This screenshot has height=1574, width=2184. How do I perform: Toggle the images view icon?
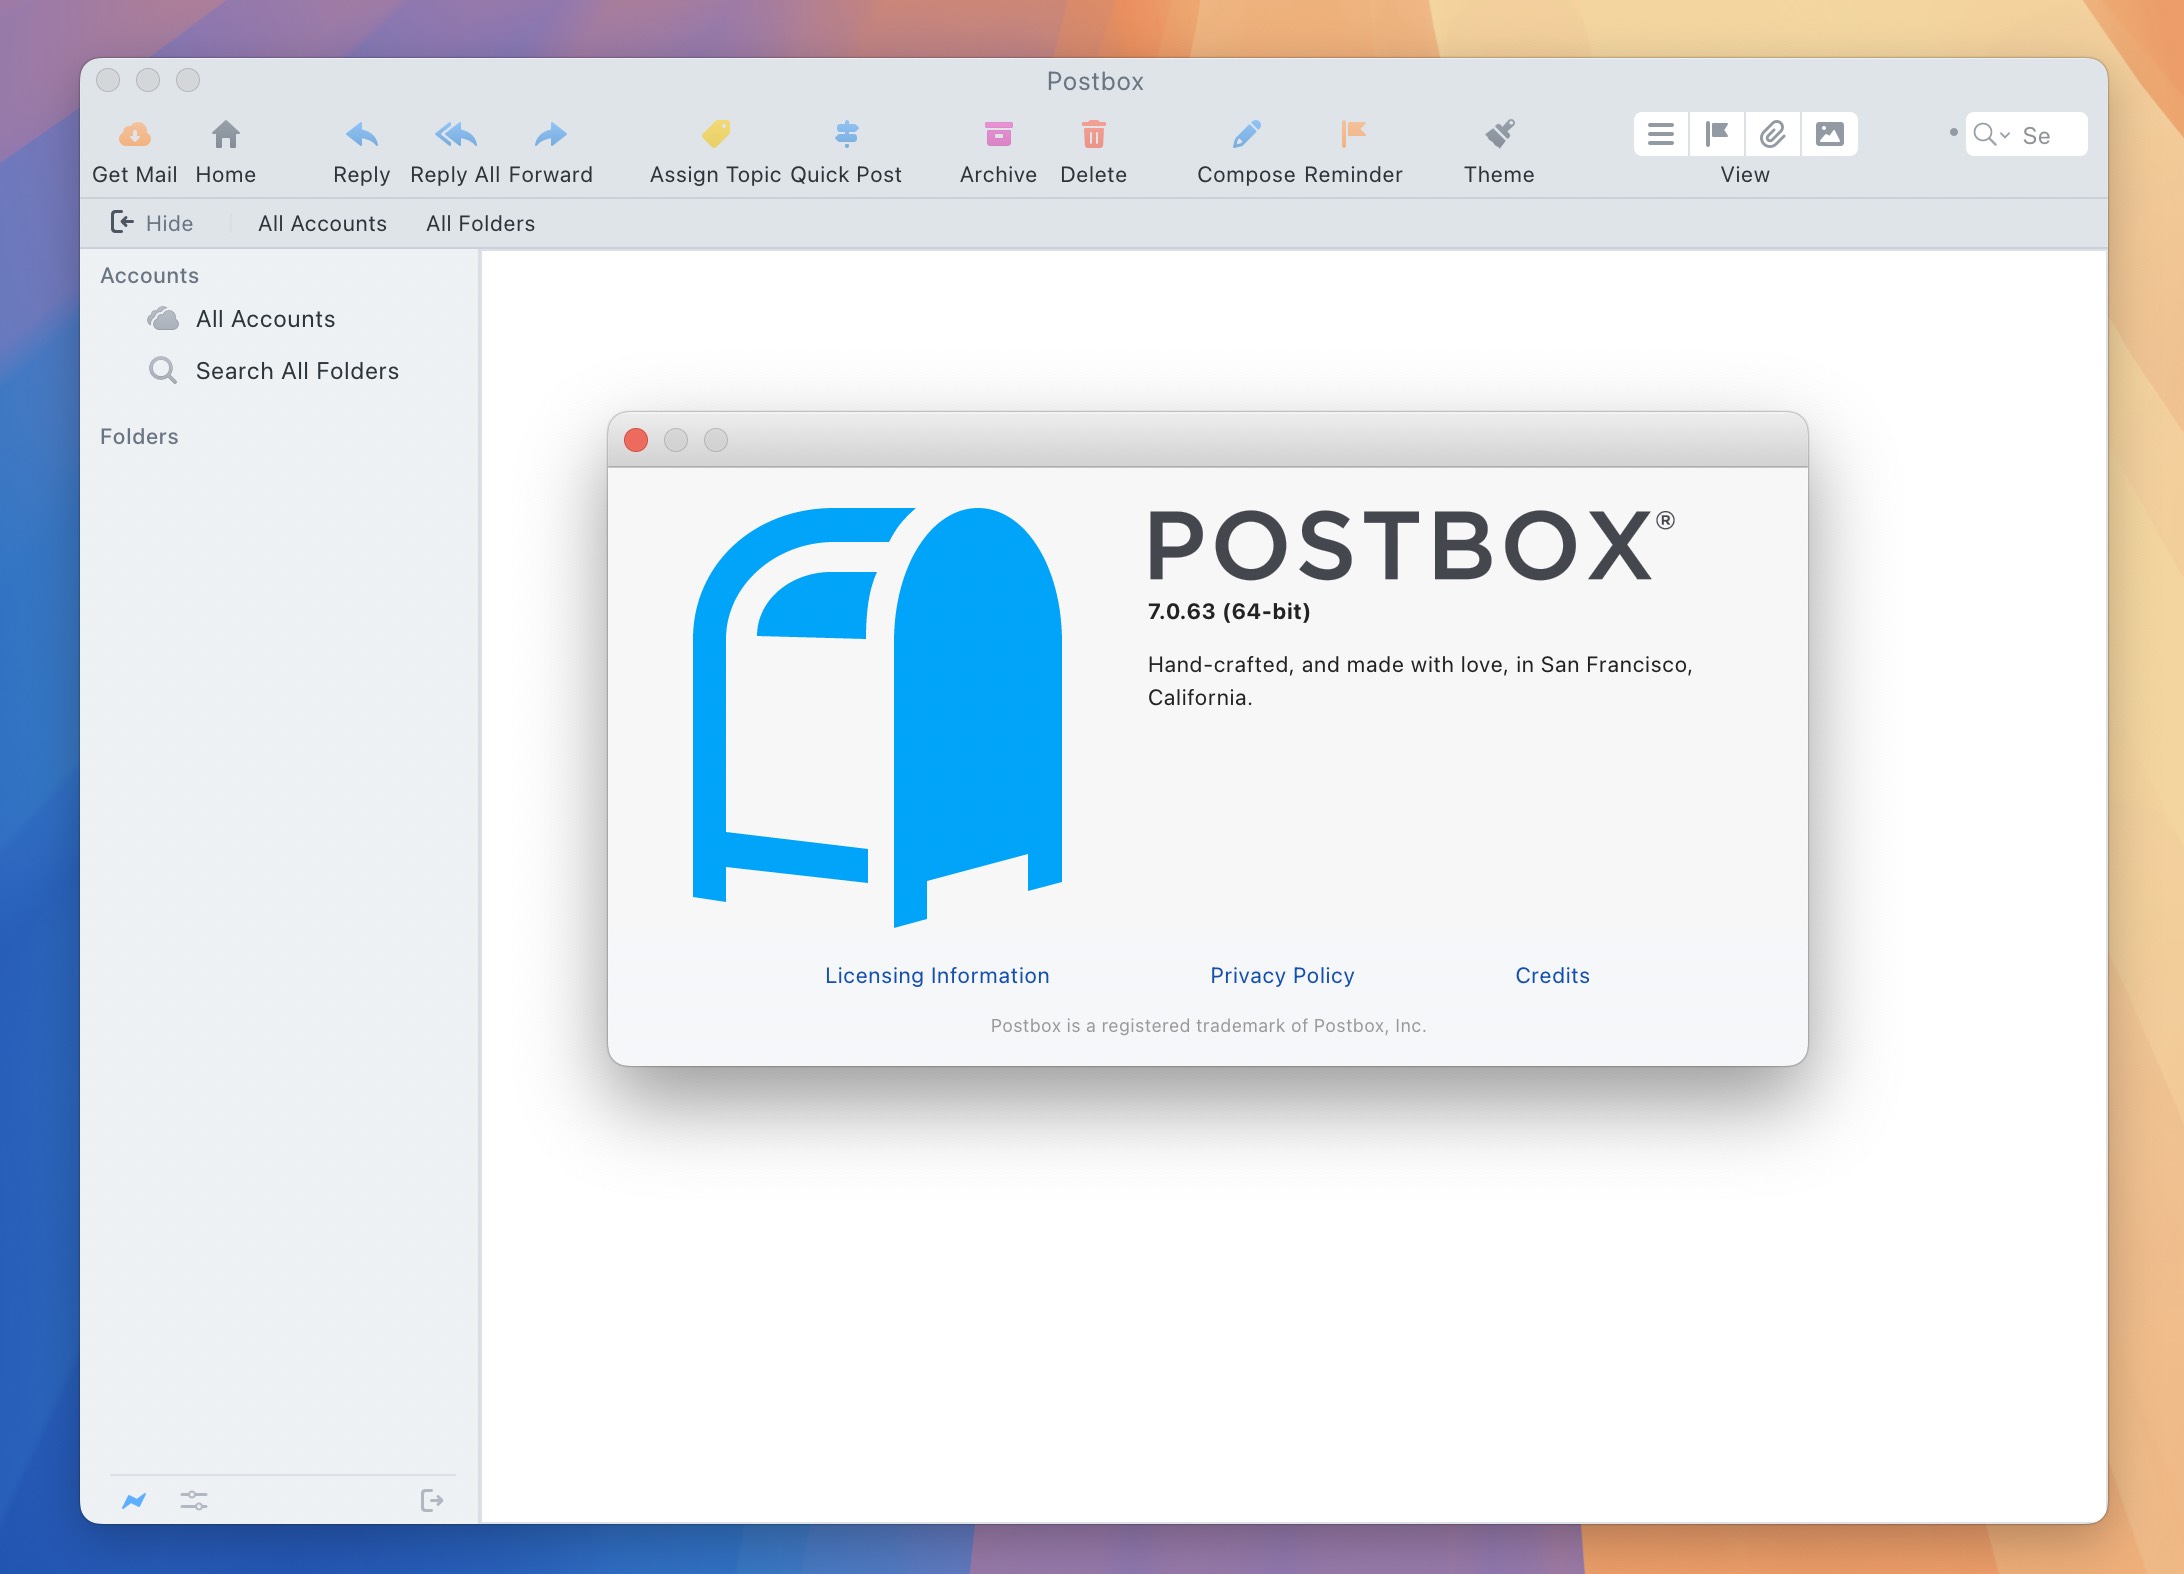[x=1830, y=134]
